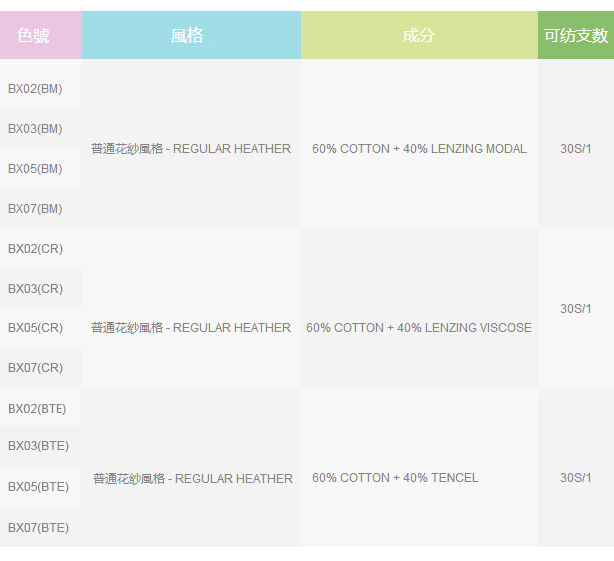Select color code BX02(BM)

click(x=35, y=89)
